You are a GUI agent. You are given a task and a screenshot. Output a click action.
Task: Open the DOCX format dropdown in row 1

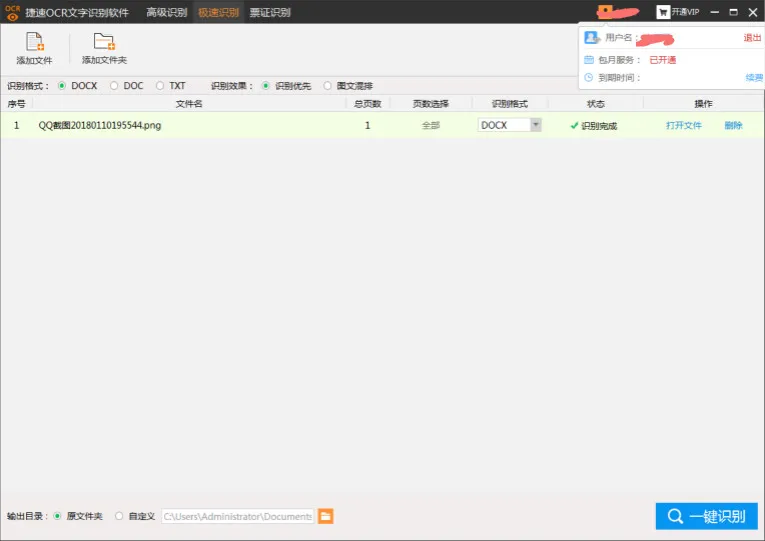pyautogui.click(x=536, y=125)
